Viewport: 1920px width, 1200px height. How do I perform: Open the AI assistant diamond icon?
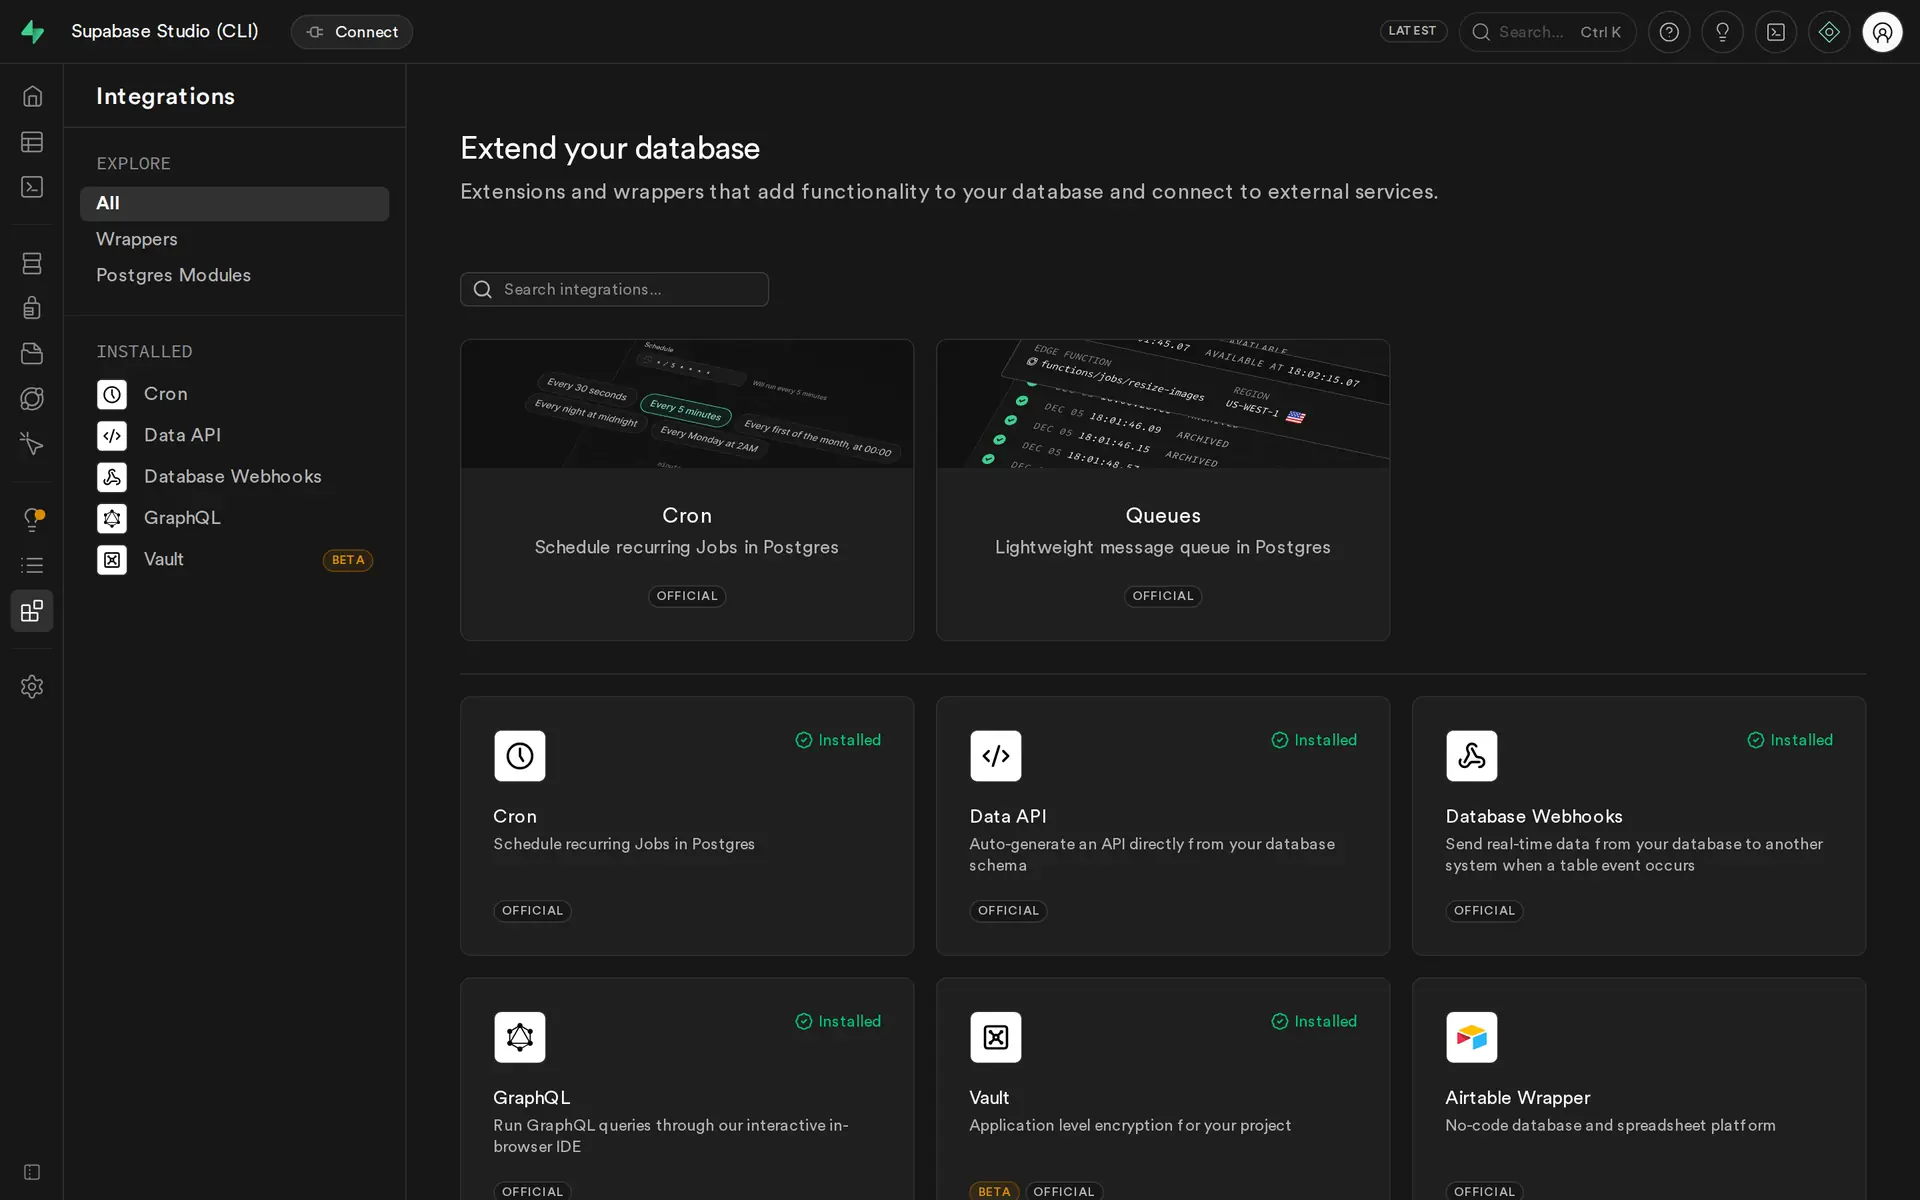pos(1829,32)
